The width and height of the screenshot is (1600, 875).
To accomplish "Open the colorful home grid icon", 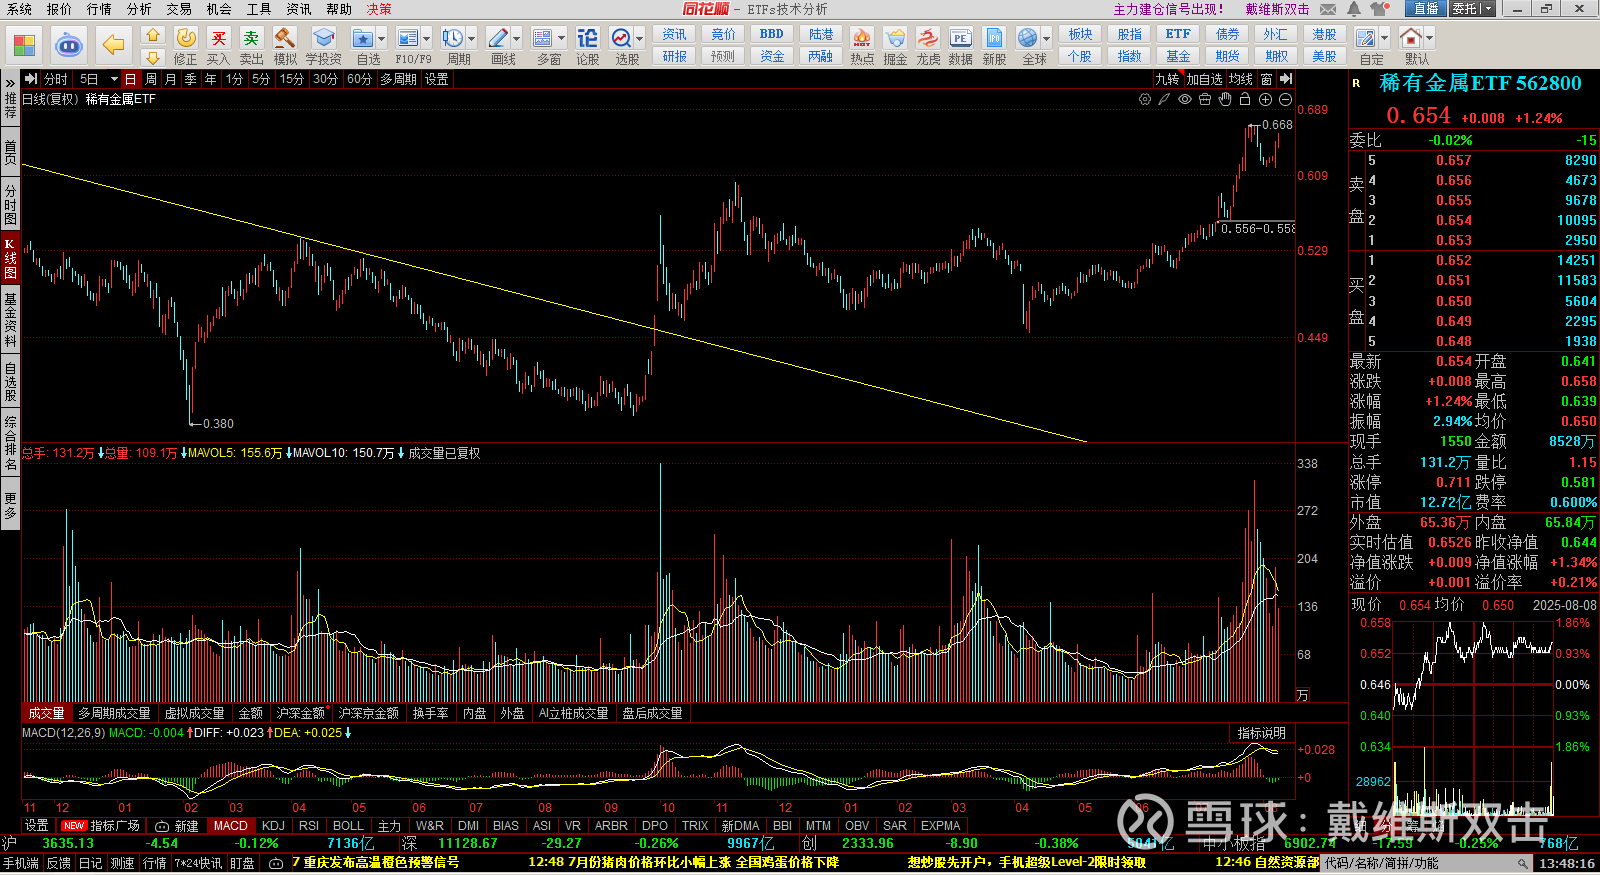I will point(24,45).
